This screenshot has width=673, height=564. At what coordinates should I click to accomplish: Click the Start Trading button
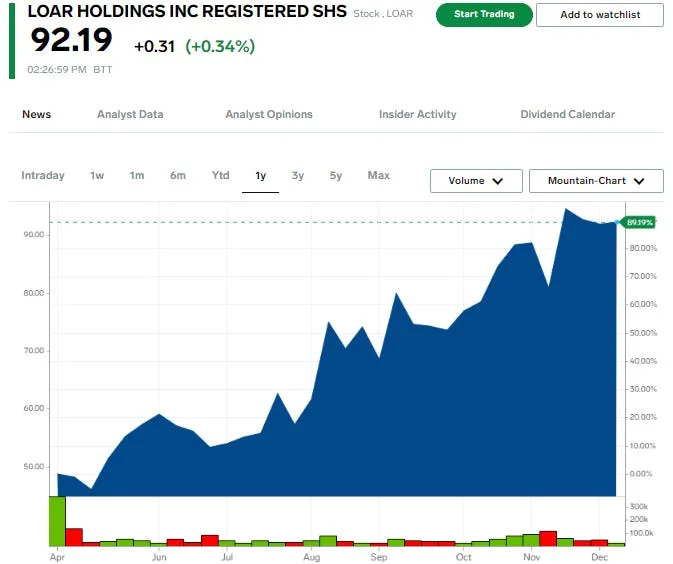click(484, 15)
